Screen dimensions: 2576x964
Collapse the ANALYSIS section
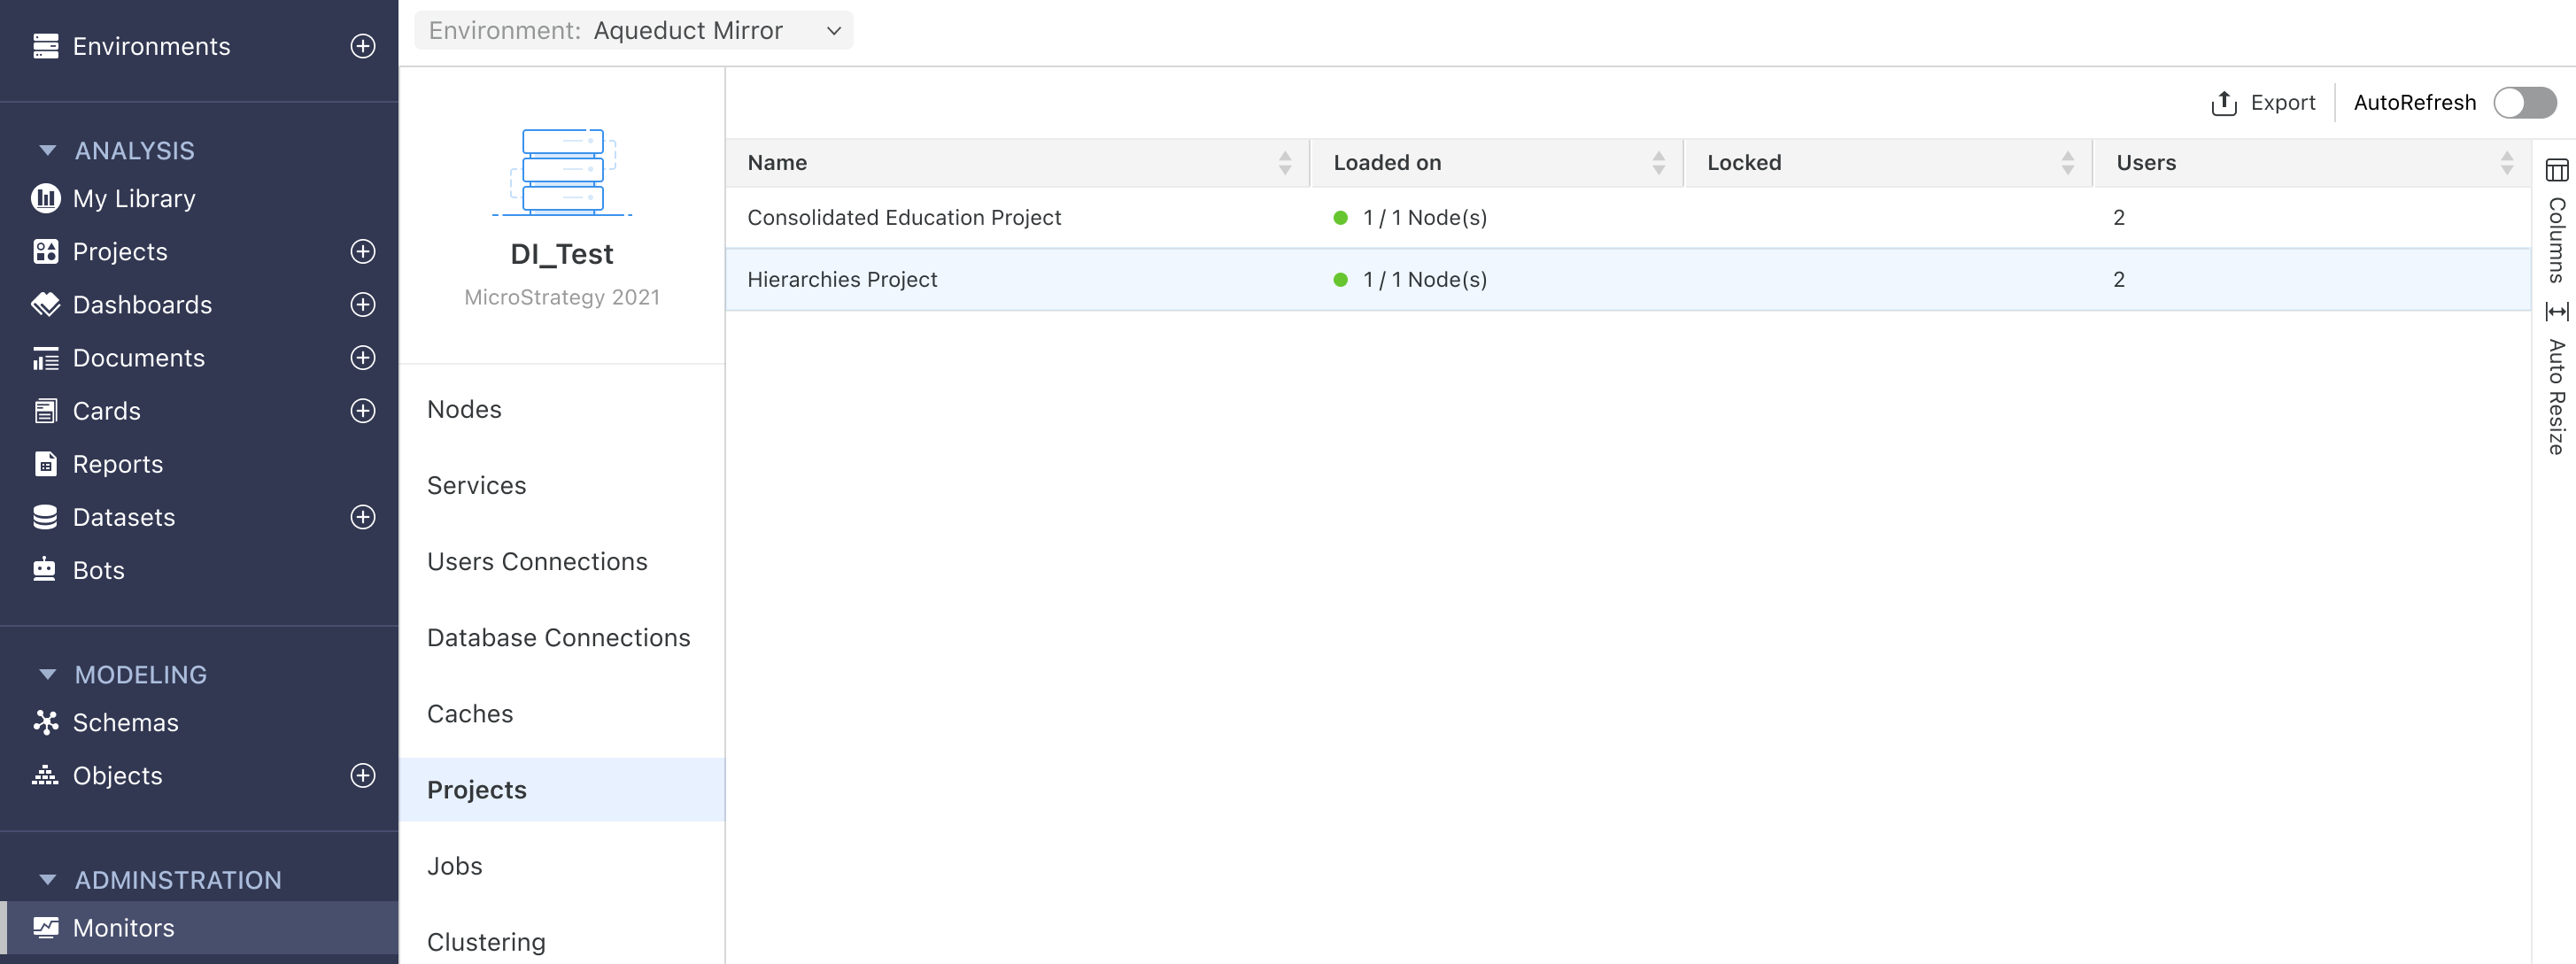coord(47,150)
